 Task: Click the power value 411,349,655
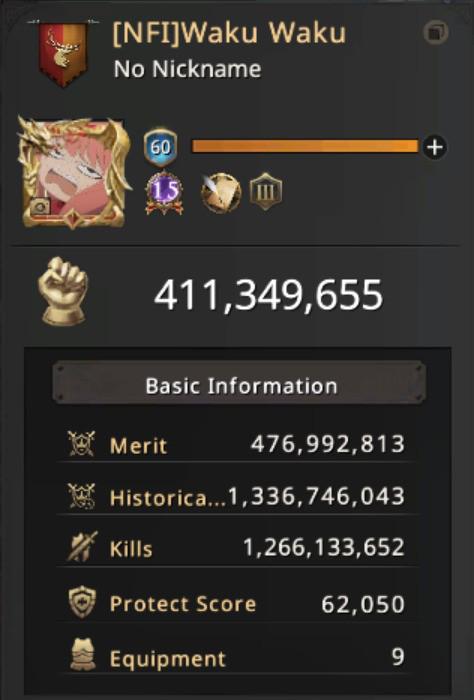[x=269, y=295]
